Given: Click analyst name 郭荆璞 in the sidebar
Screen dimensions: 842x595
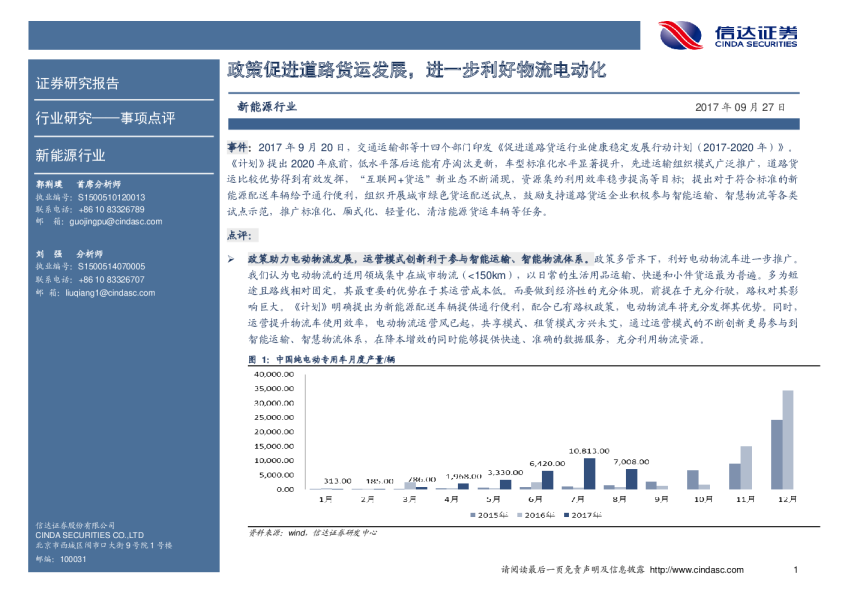Looking at the screenshot, I should coord(49,185).
